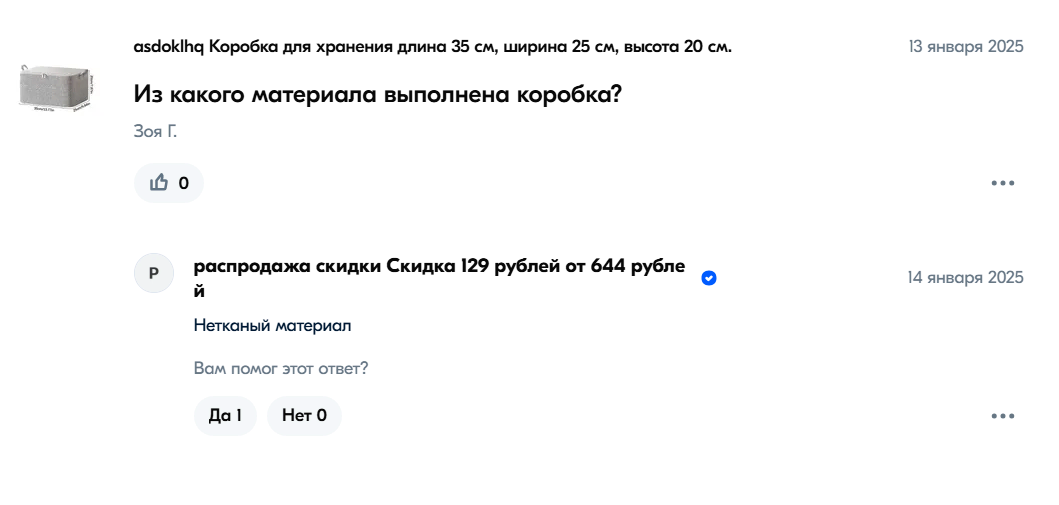Open three-dots menu for seller's answer

pyautogui.click(x=1002, y=416)
